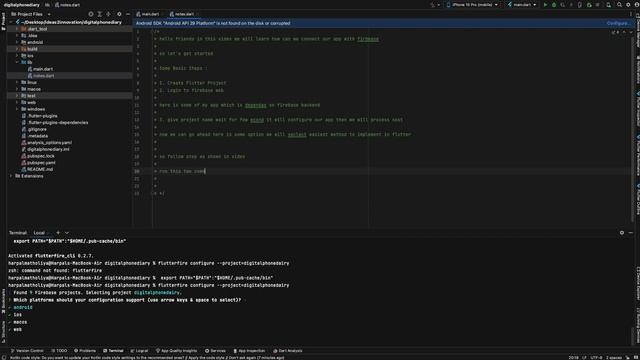Select the .flutter-plugins file
The width and height of the screenshot is (640, 360).
[x=42, y=116]
